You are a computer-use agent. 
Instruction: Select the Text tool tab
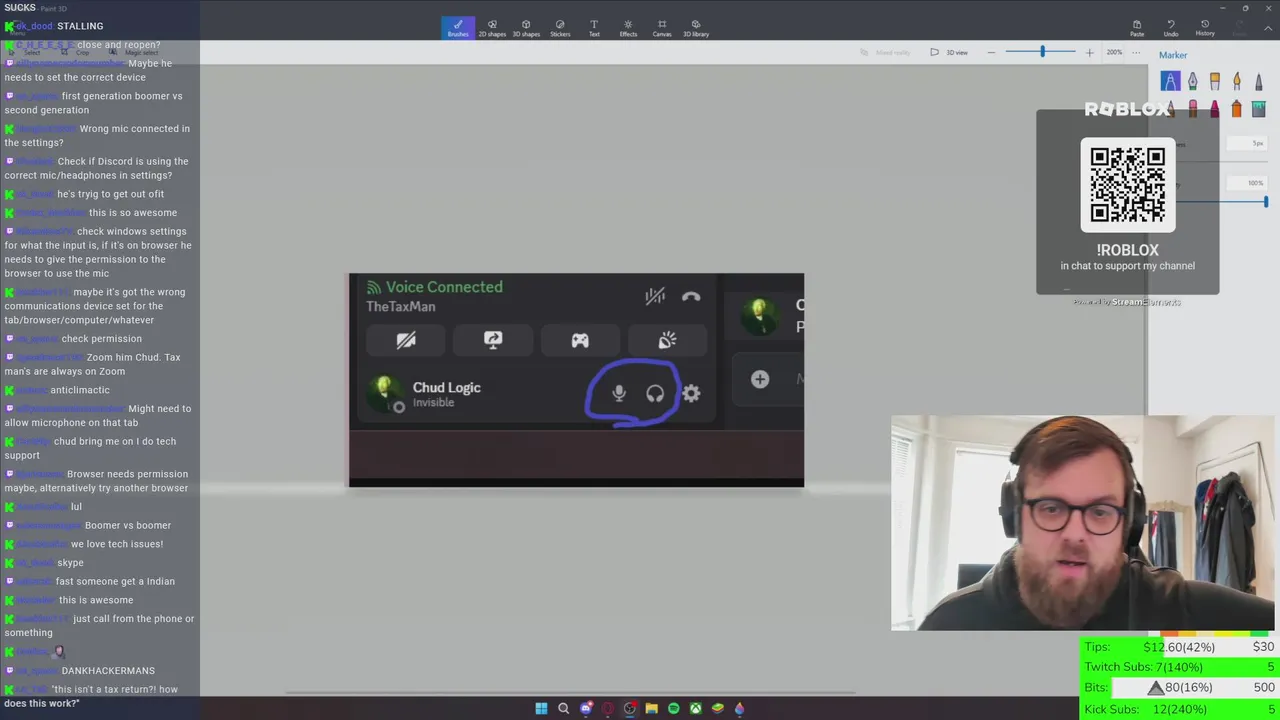tap(594, 28)
